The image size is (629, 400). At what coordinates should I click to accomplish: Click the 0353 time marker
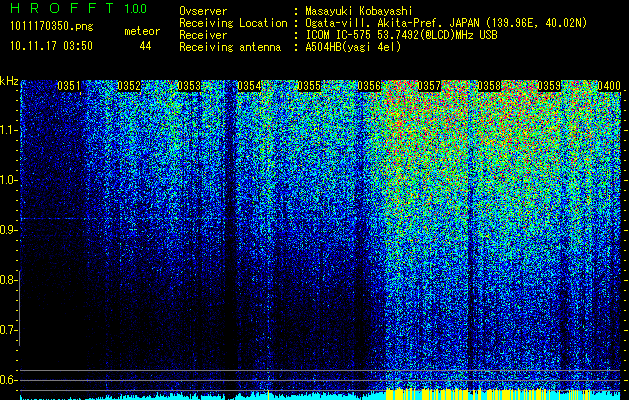pyautogui.click(x=189, y=86)
